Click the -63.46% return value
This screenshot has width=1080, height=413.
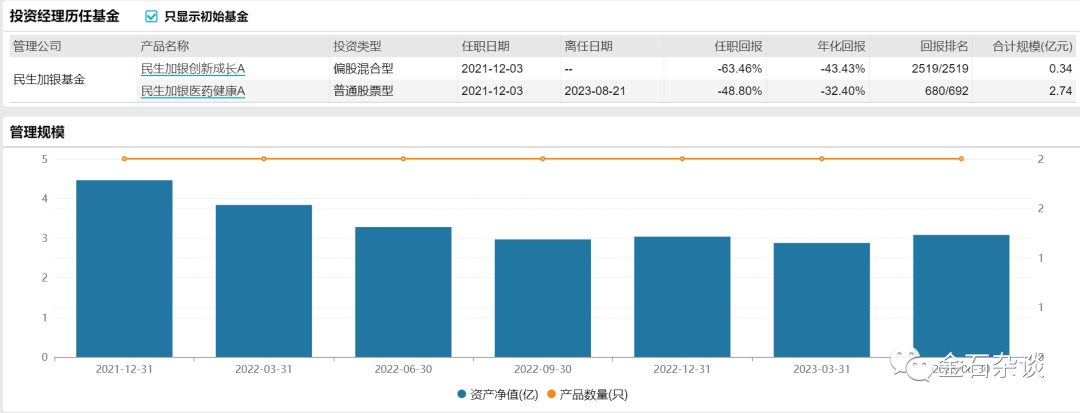(740, 68)
